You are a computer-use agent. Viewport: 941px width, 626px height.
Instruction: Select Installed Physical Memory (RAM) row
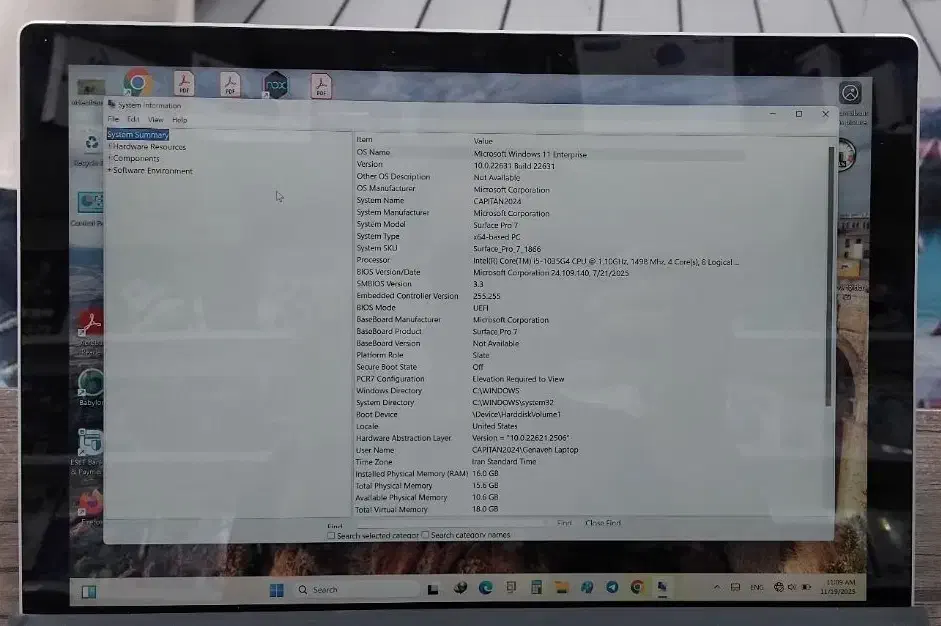pos(549,474)
